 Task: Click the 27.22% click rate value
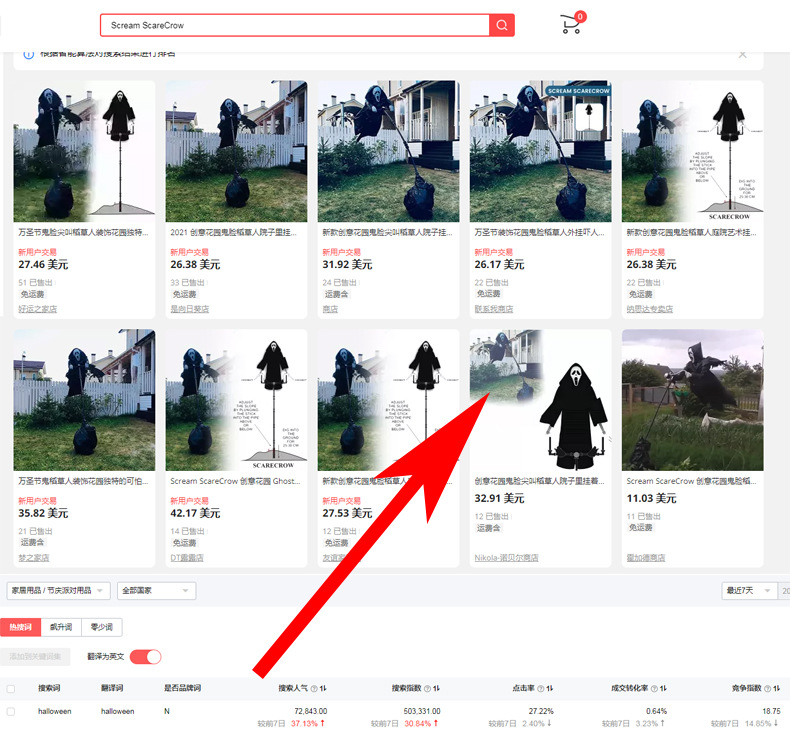(x=541, y=711)
